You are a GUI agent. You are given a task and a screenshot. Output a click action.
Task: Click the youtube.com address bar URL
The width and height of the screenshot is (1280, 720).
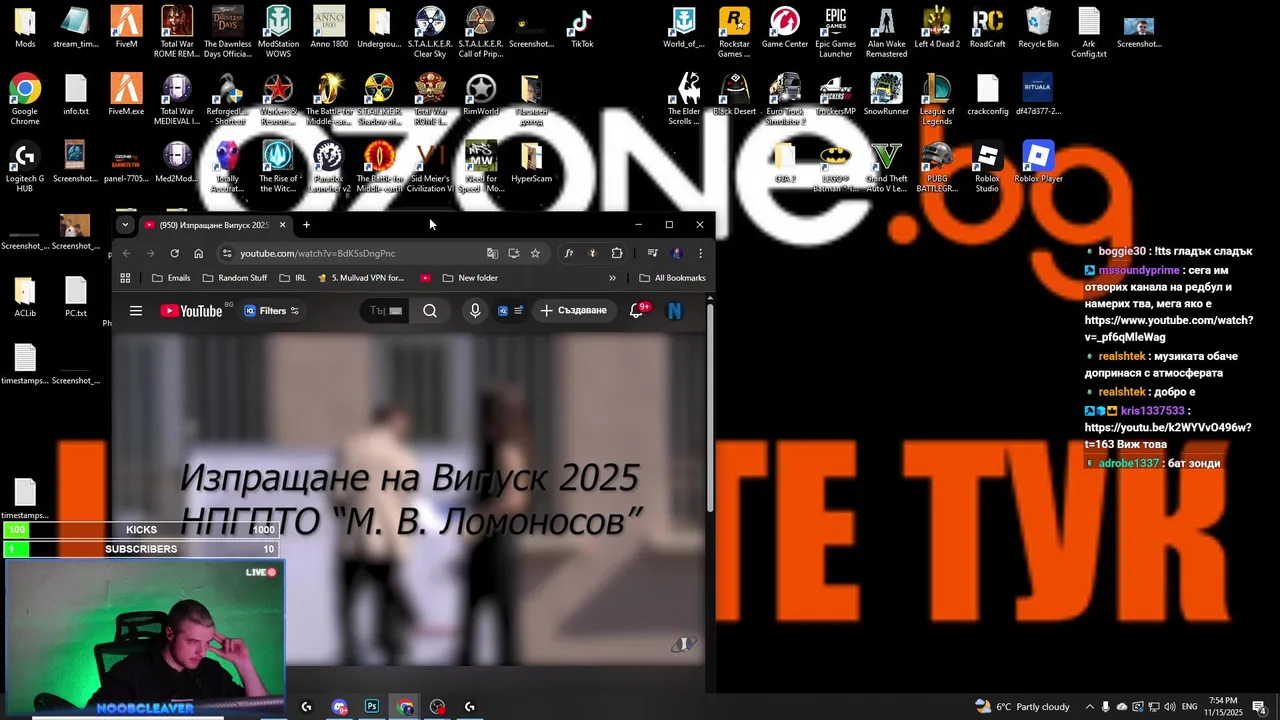317,253
